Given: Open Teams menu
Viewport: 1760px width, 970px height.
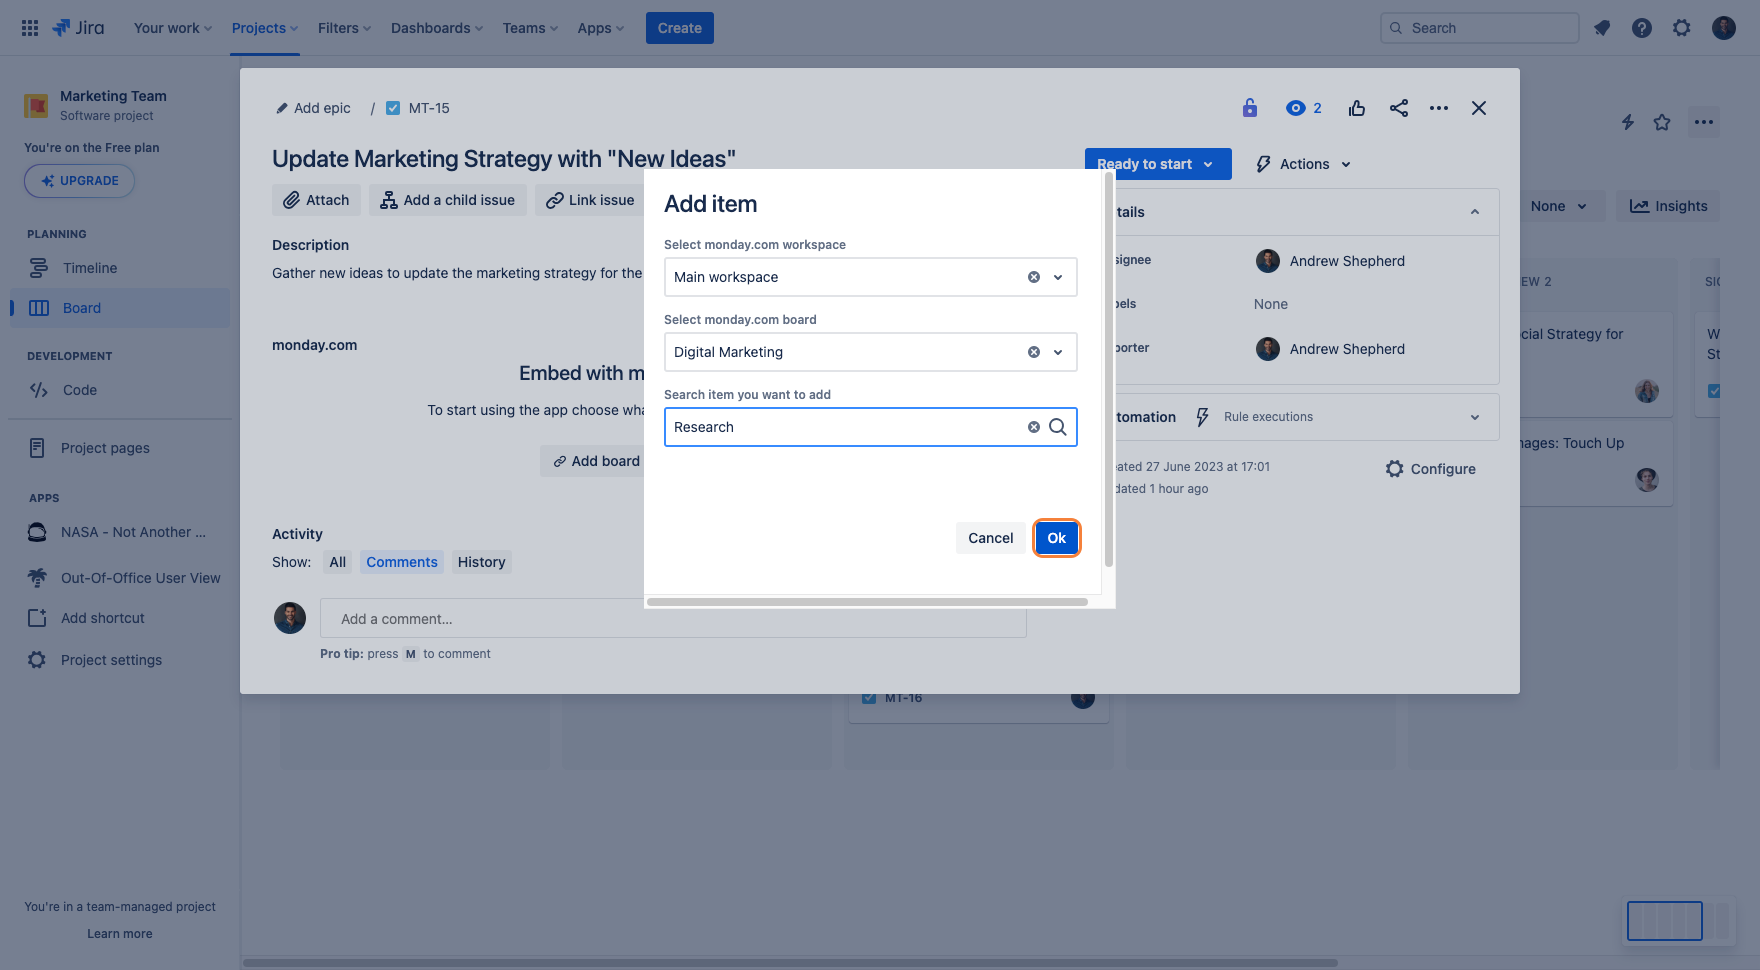Looking at the screenshot, I should click(x=530, y=28).
